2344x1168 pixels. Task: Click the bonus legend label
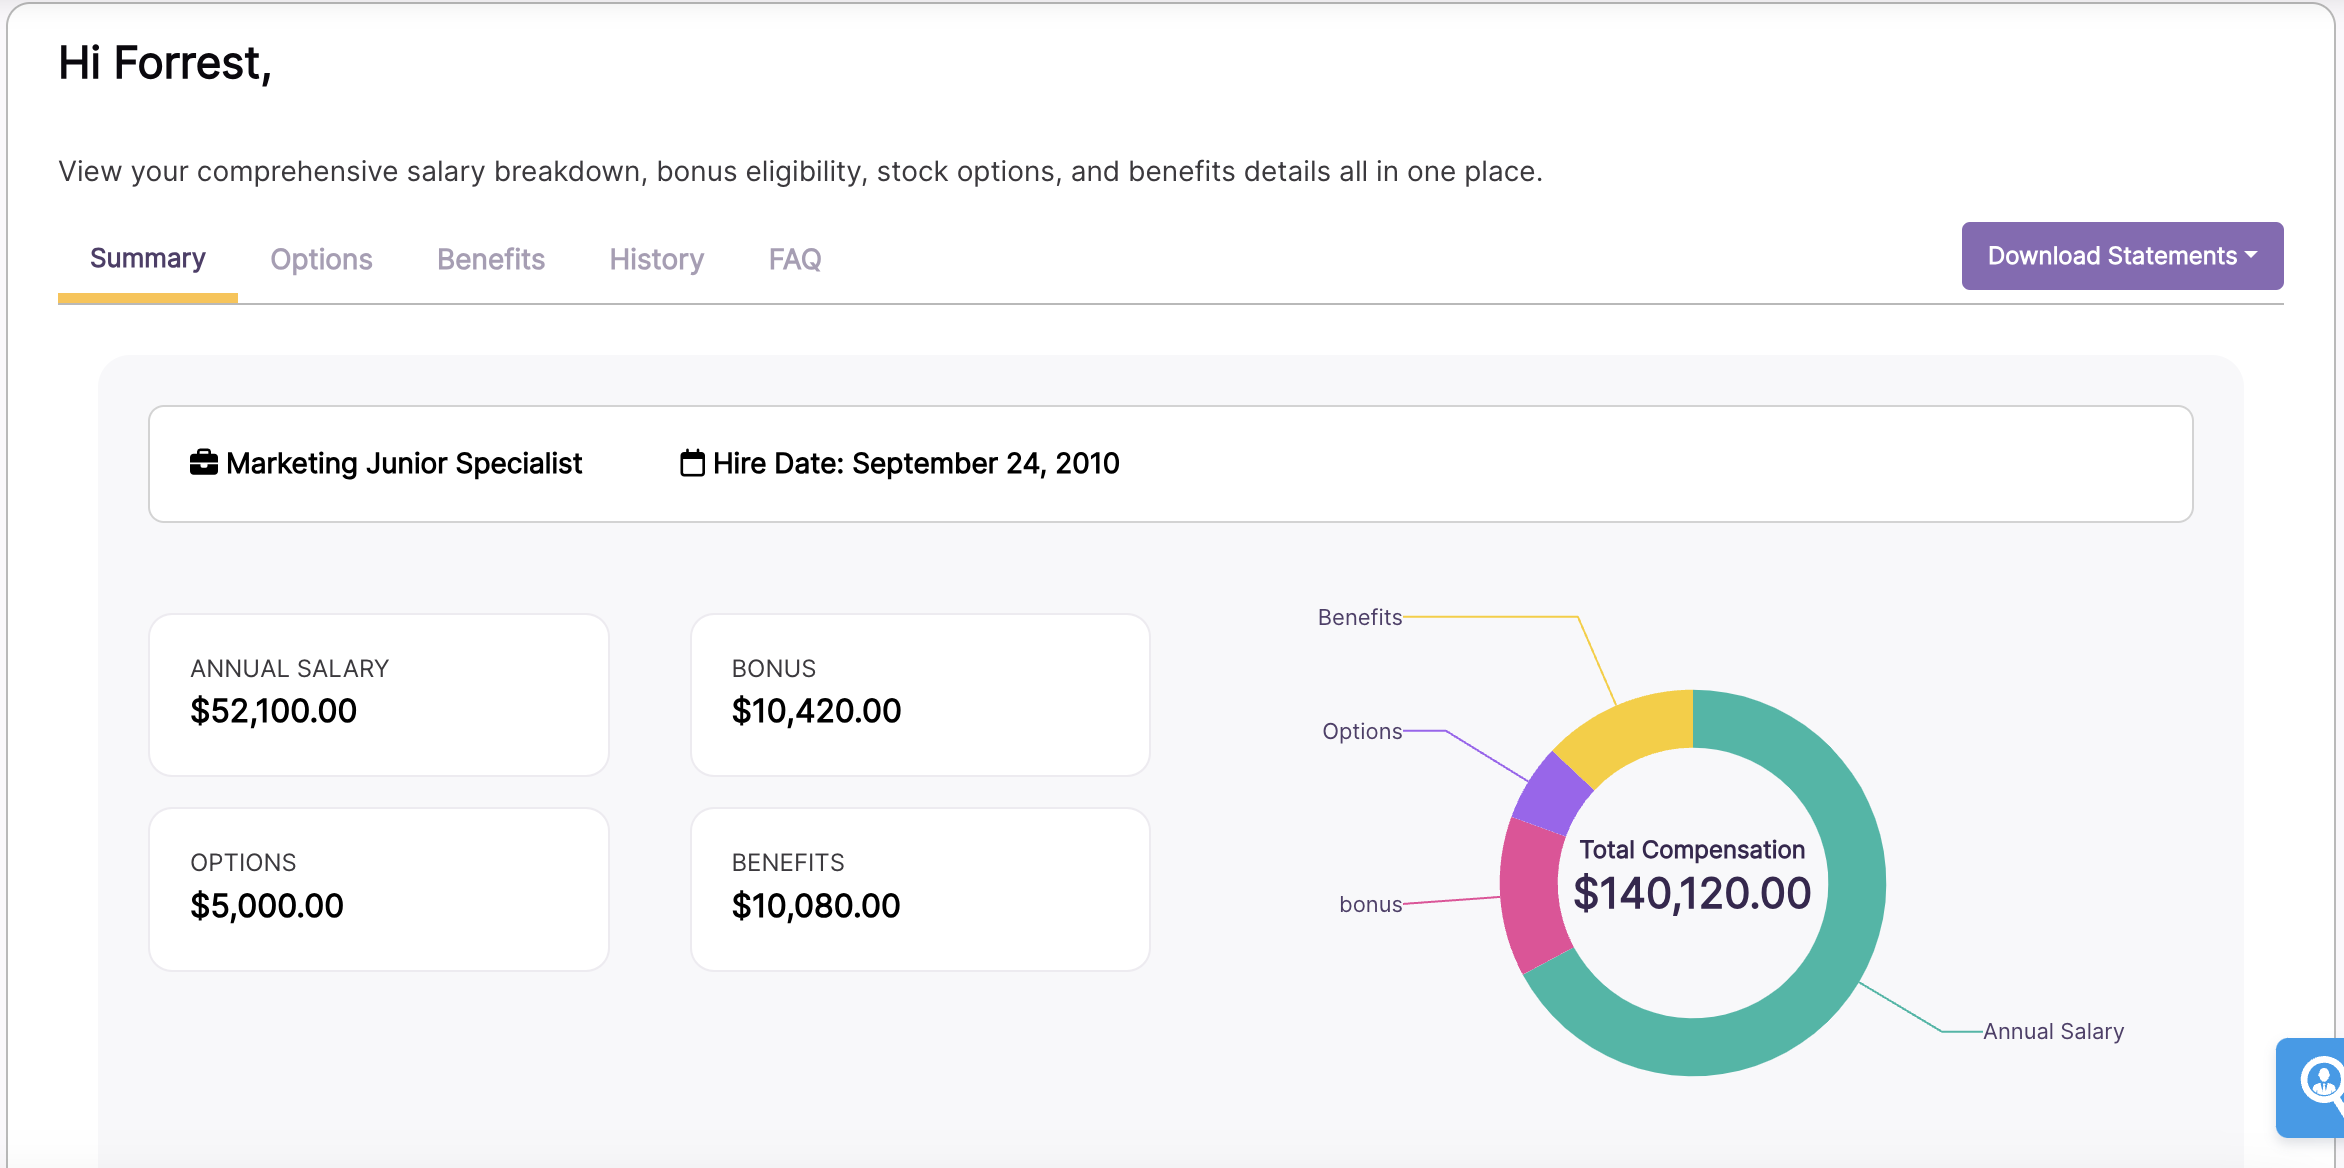(x=1370, y=904)
